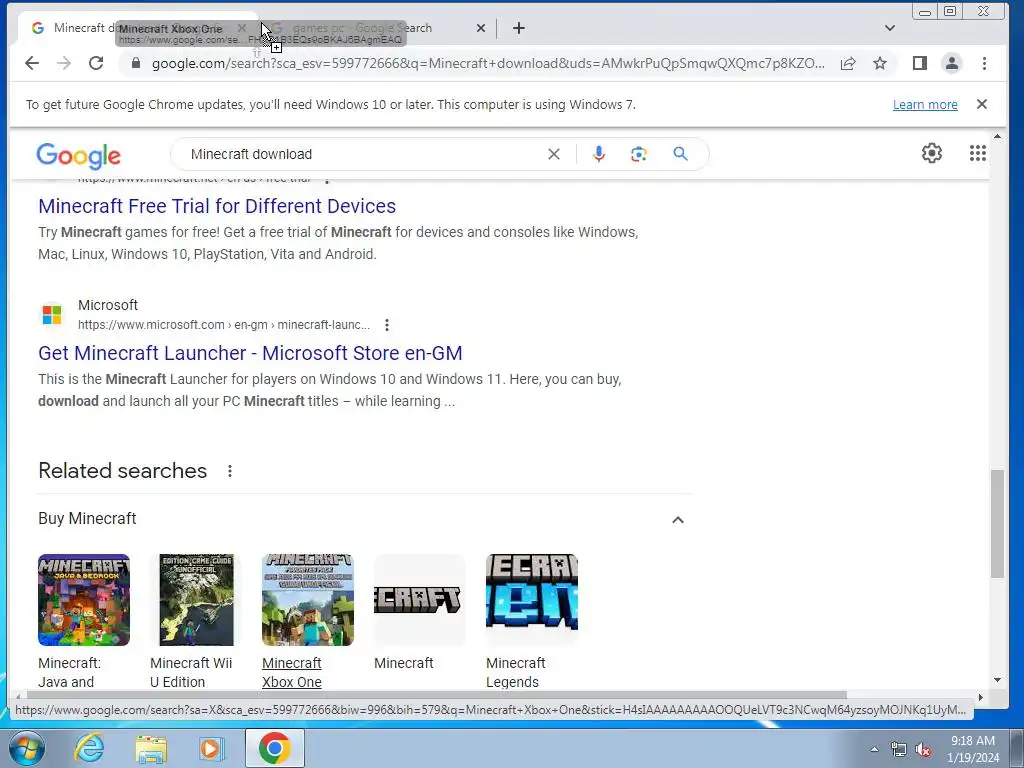Open the Chrome side panel
The width and height of the screenshot is (1024, 768).
coord(920,63)
